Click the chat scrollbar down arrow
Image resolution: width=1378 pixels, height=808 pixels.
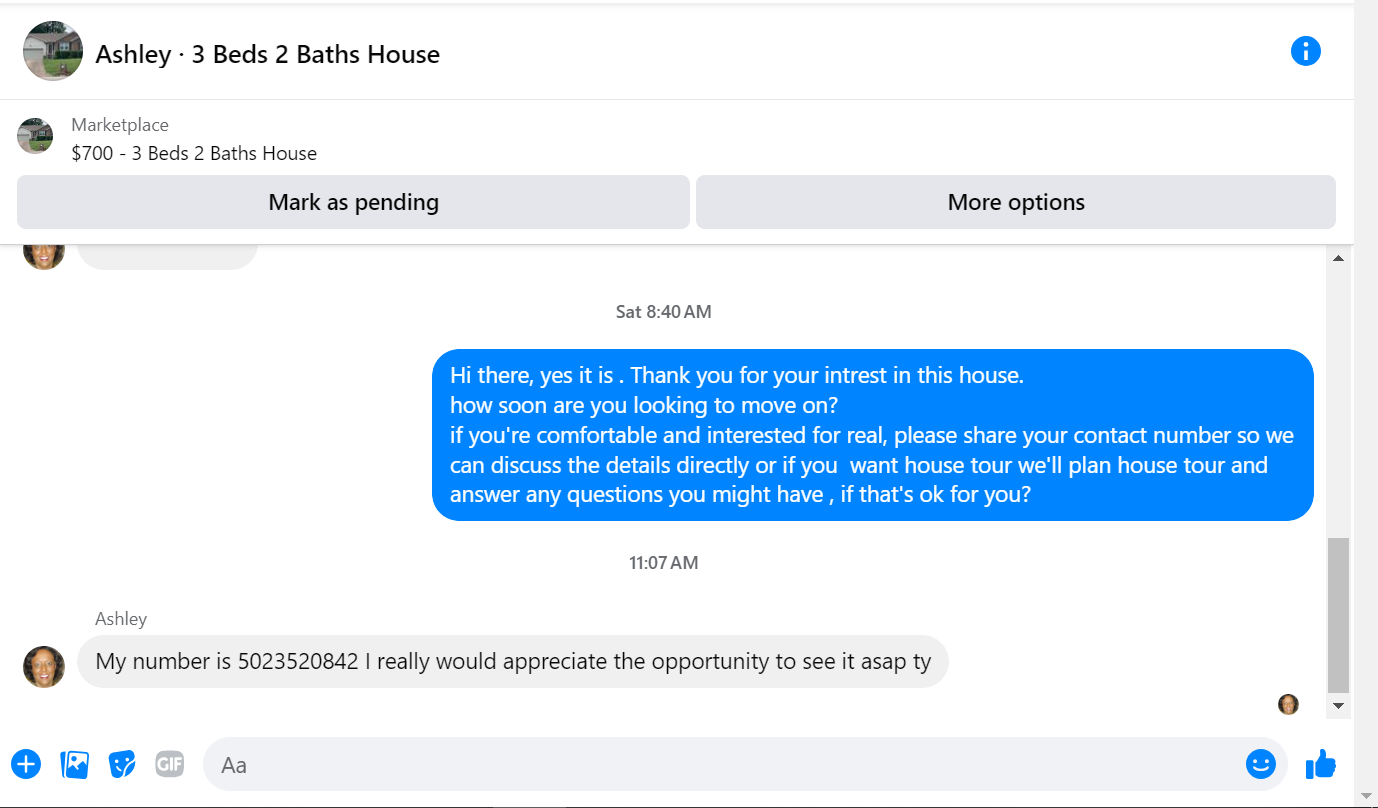pyautogui.click(x=1338, y=706)
